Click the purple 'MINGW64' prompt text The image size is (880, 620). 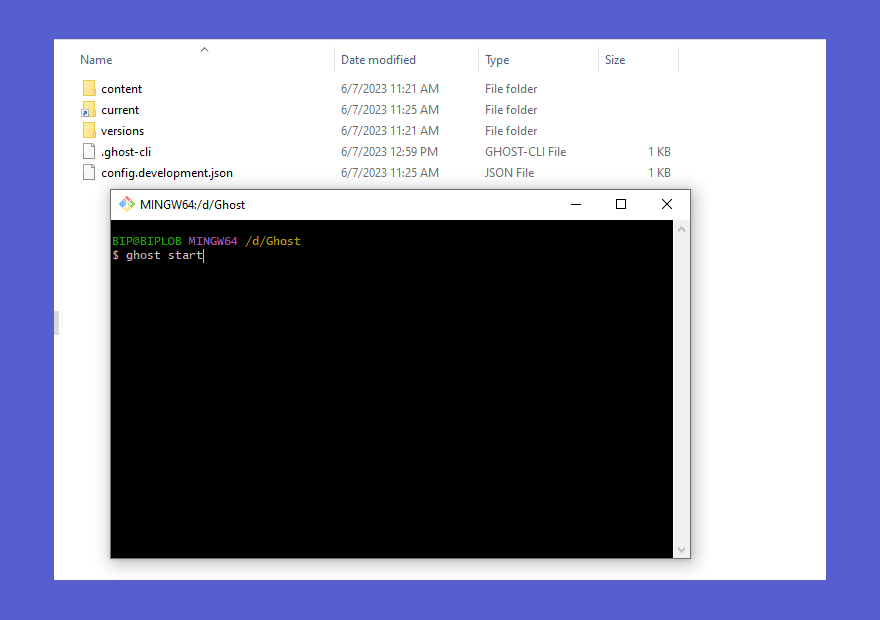(x=213, y=241)
